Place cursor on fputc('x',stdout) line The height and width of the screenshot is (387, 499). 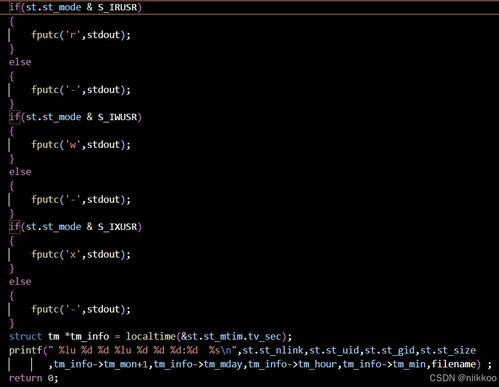coord(81,254)
